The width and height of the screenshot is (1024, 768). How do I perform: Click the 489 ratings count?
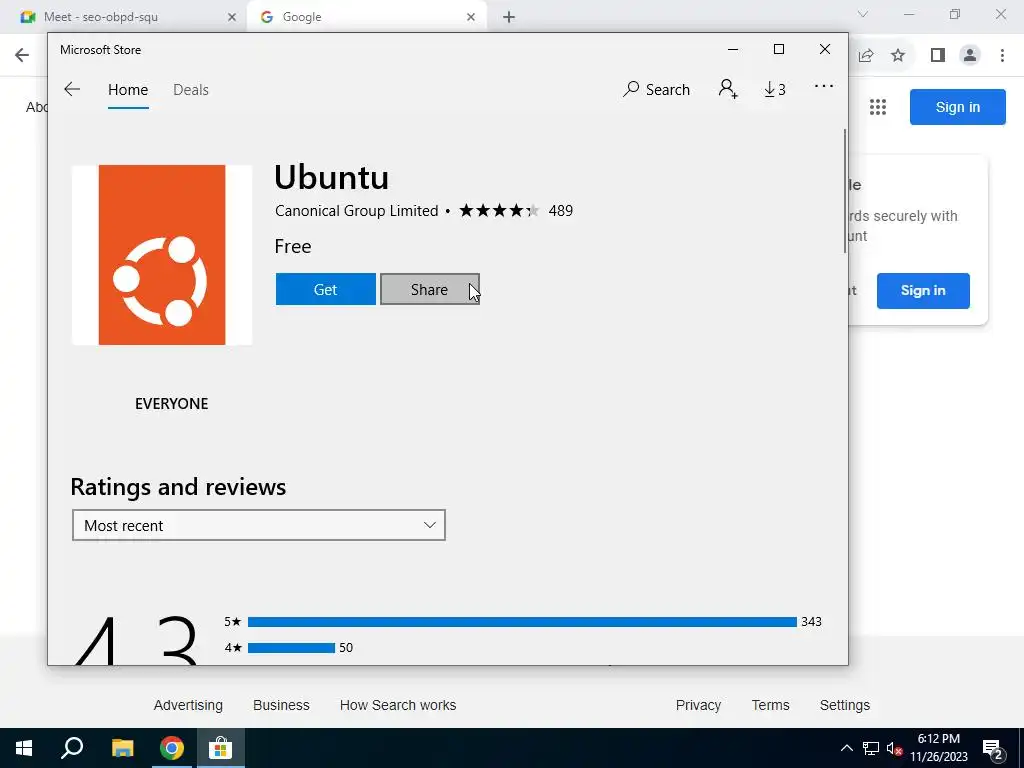point(560,211)
